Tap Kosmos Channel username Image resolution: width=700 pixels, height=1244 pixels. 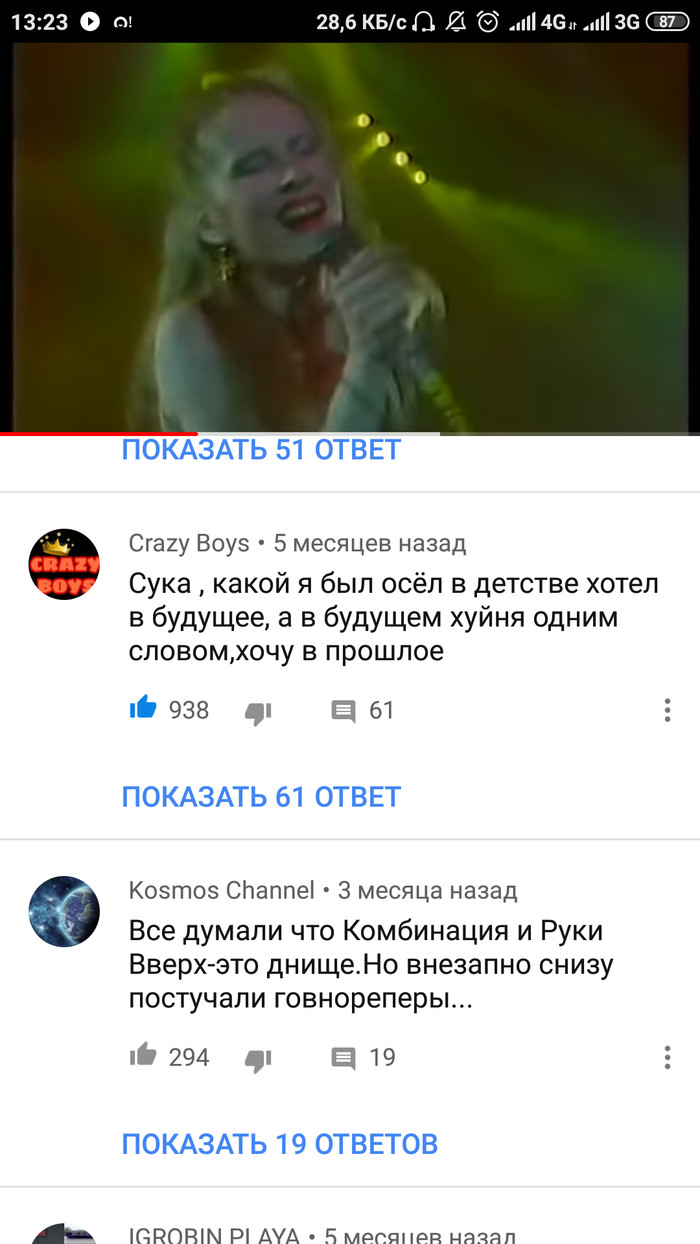[x=222, y=890]
